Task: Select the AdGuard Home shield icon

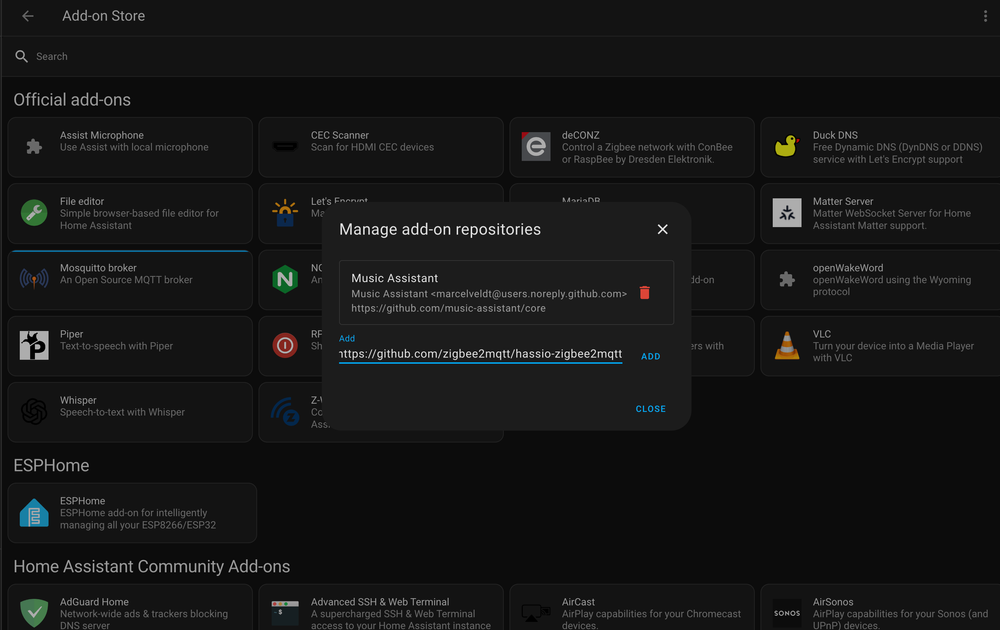Action: tap(34, 613)
